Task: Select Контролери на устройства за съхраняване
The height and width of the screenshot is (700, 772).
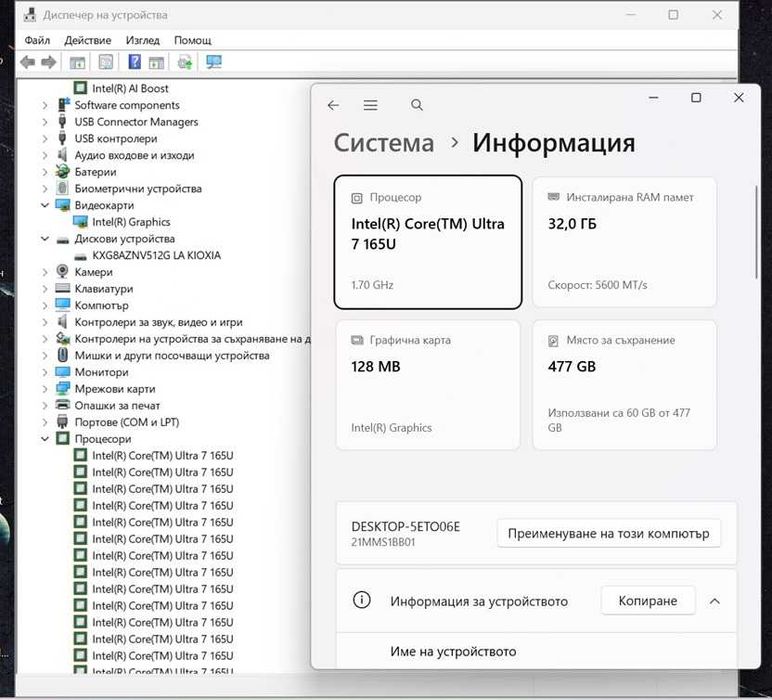Action: tap(192, 339)
